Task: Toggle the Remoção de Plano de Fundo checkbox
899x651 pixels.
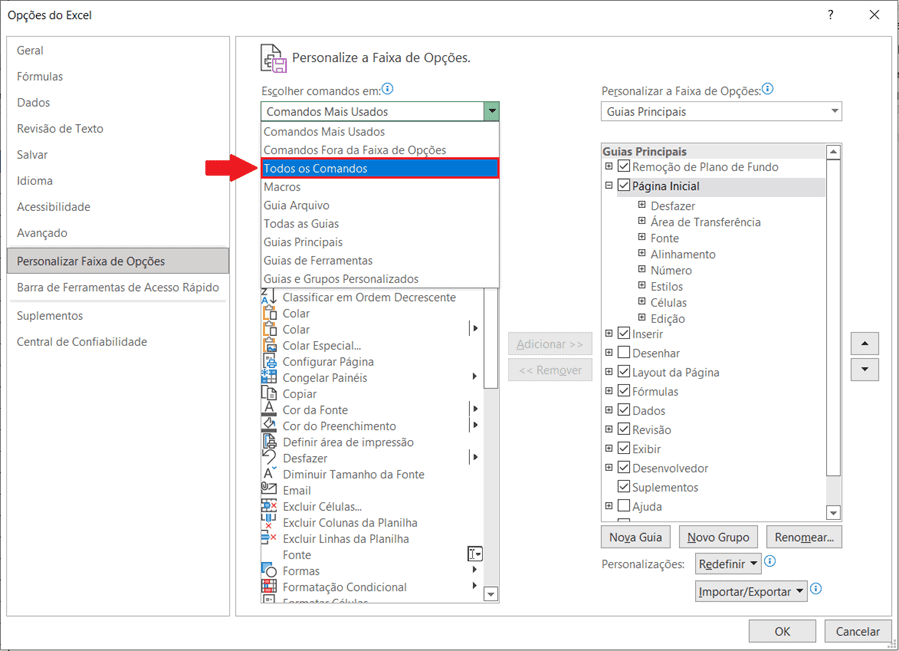Action: (x=624, y=166)
